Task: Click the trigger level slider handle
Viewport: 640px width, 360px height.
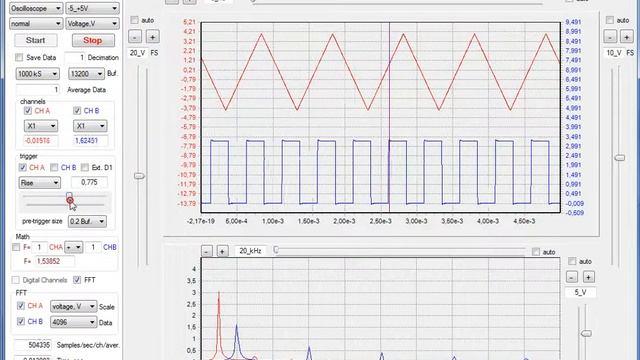Action: point(69,198)
